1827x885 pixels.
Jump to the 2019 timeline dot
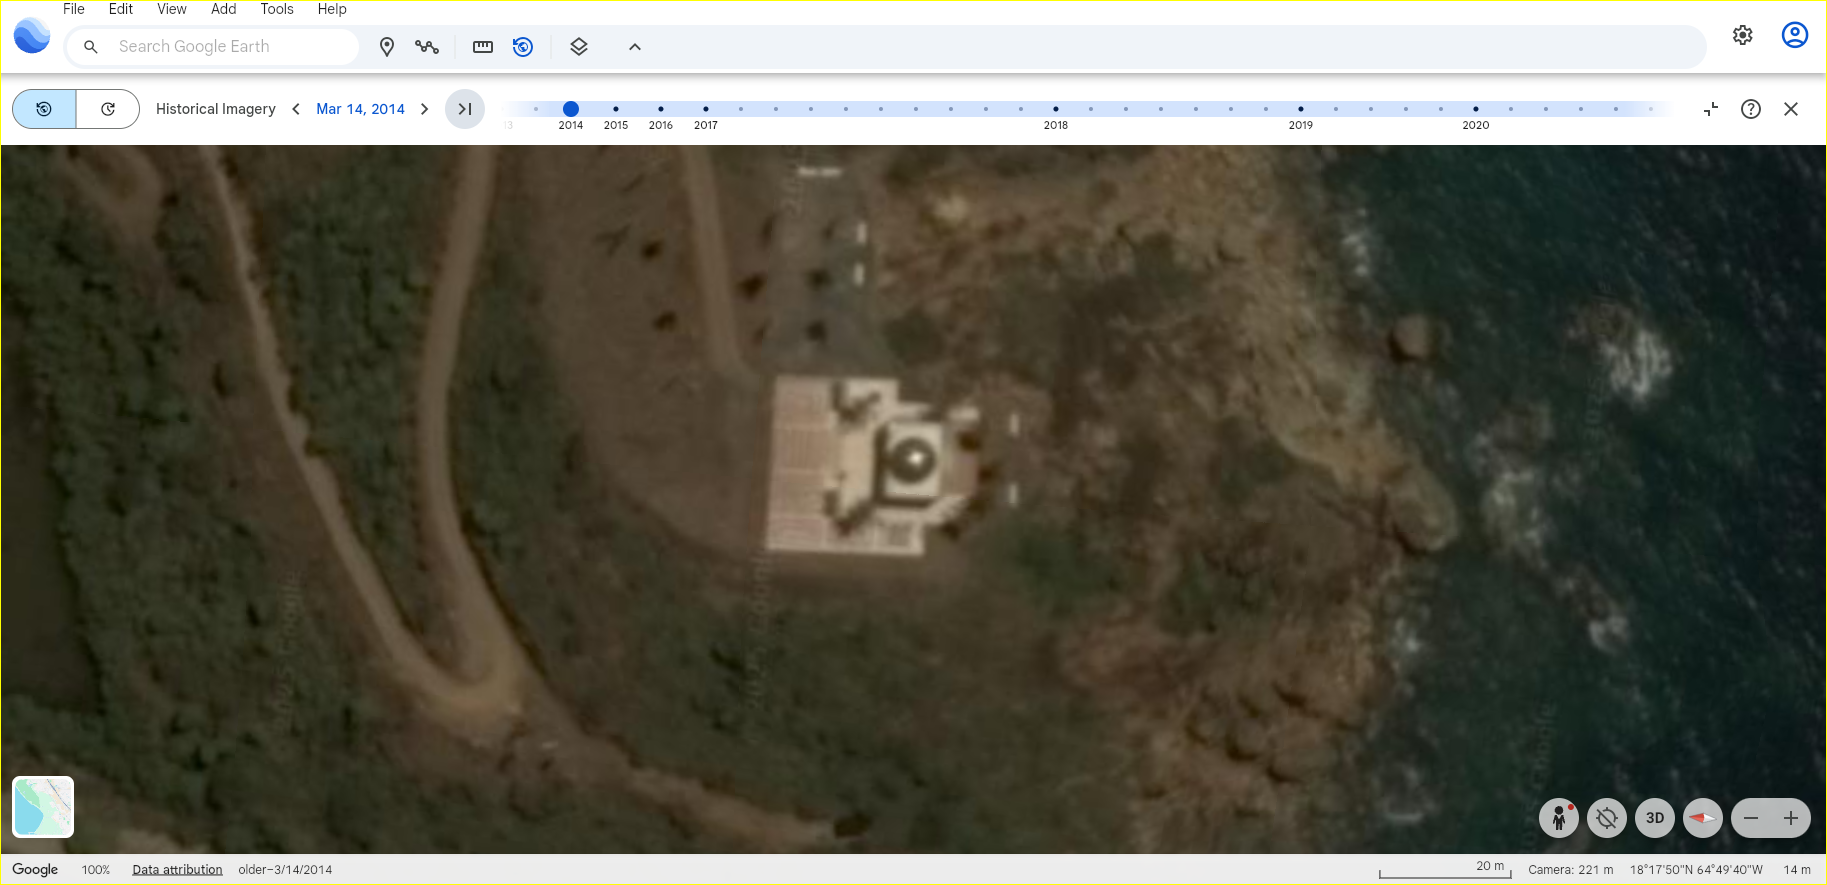[x=1301, y=109]
